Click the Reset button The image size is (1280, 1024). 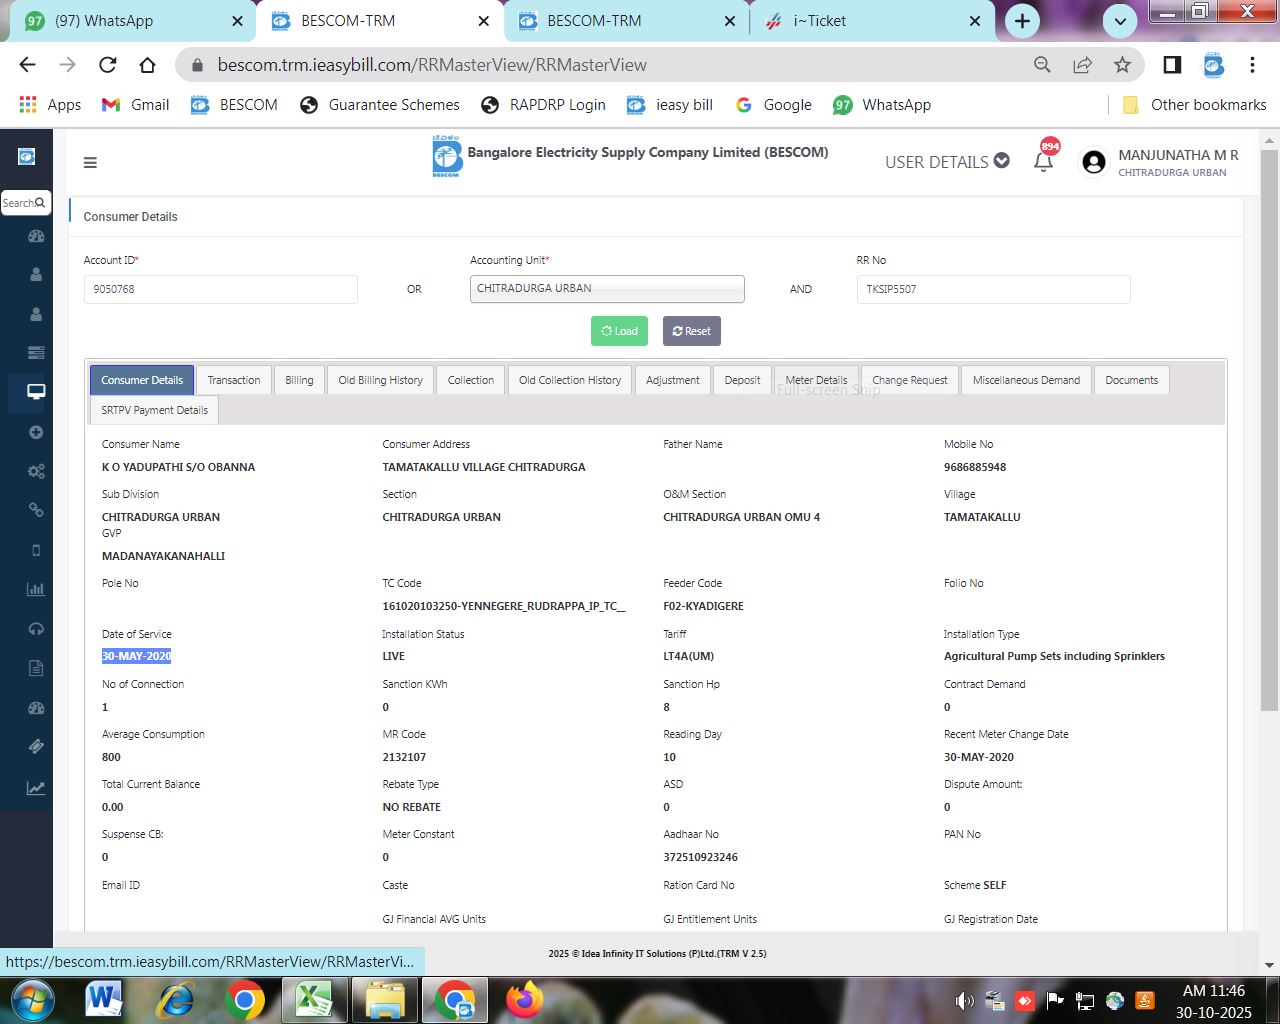[x=692, y=331]
